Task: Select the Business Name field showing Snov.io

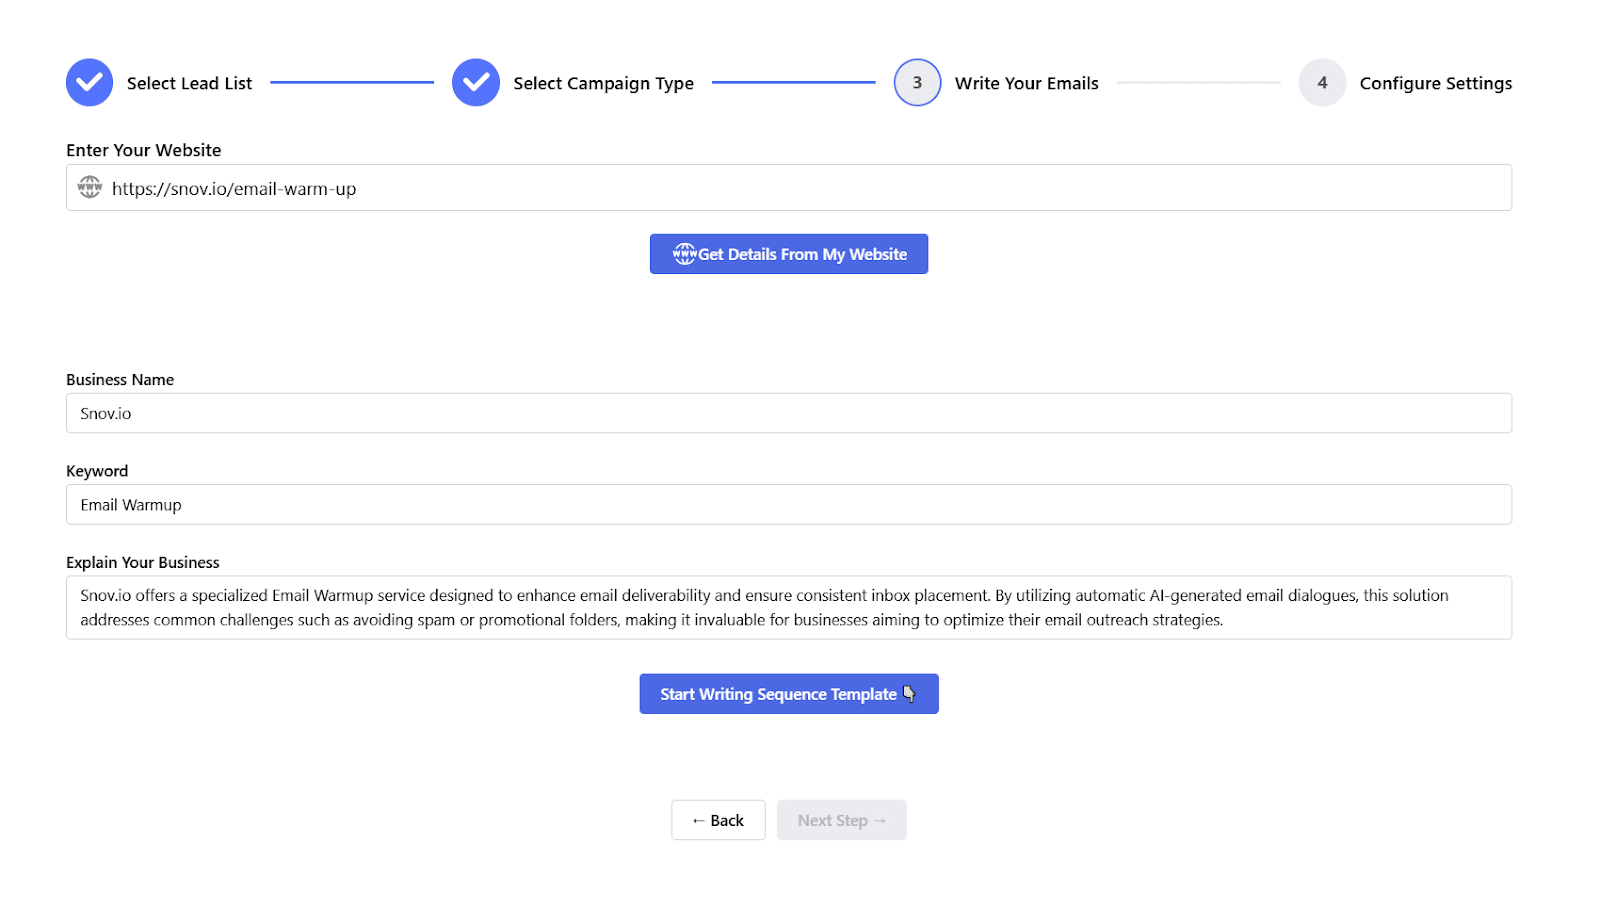Action: click(788, 412)
